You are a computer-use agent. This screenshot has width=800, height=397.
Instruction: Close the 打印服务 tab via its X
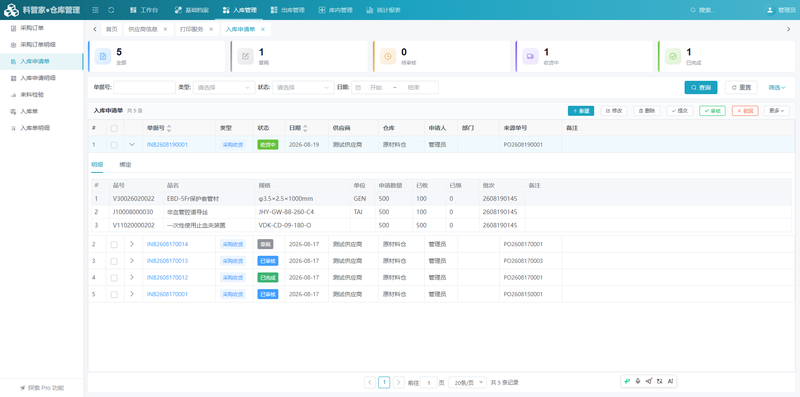pos(211,30)
